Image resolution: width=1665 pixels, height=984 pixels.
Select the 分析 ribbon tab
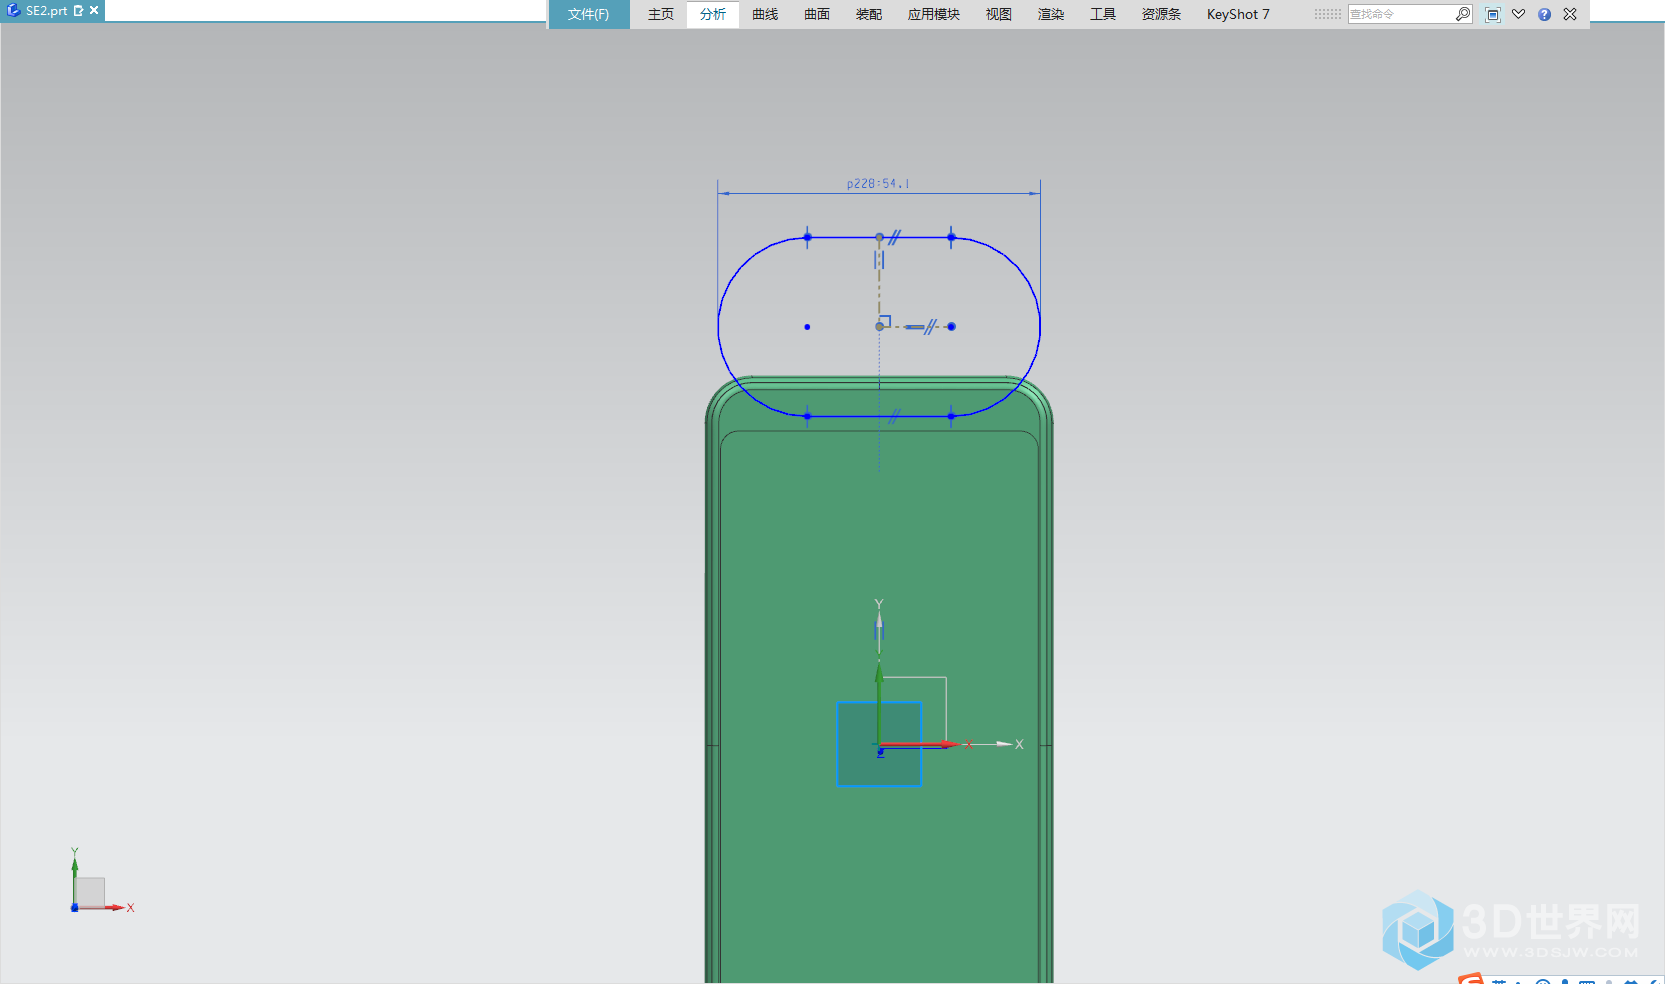point(713,14)
